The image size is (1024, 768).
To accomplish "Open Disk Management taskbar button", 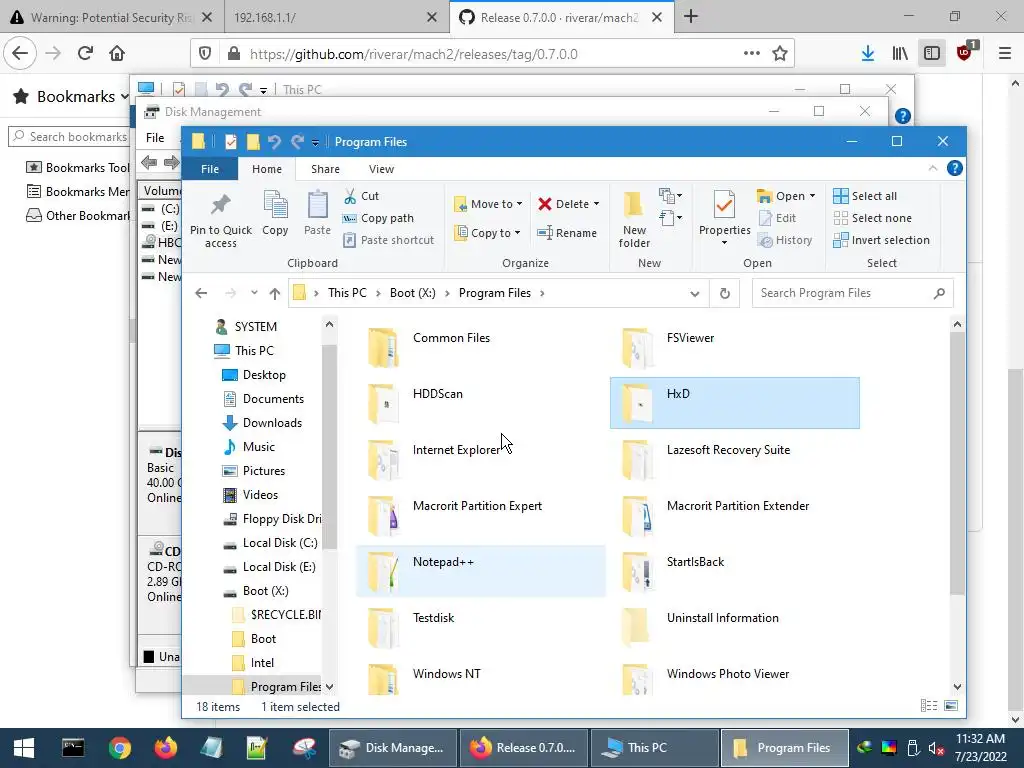I will tap(392, 748).
